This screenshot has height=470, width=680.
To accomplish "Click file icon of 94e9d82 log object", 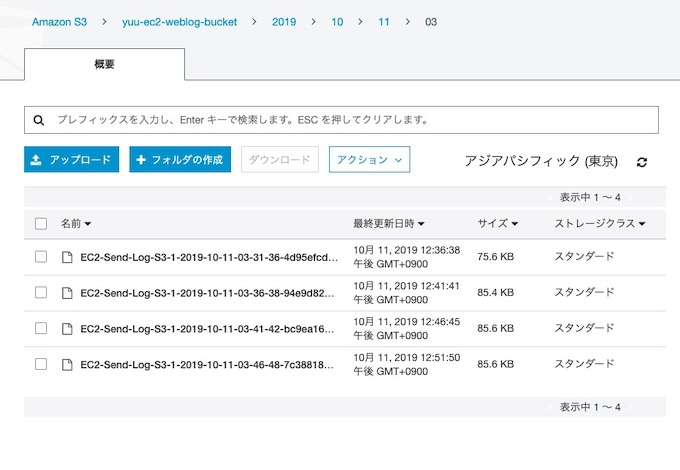I will [67, 293].
